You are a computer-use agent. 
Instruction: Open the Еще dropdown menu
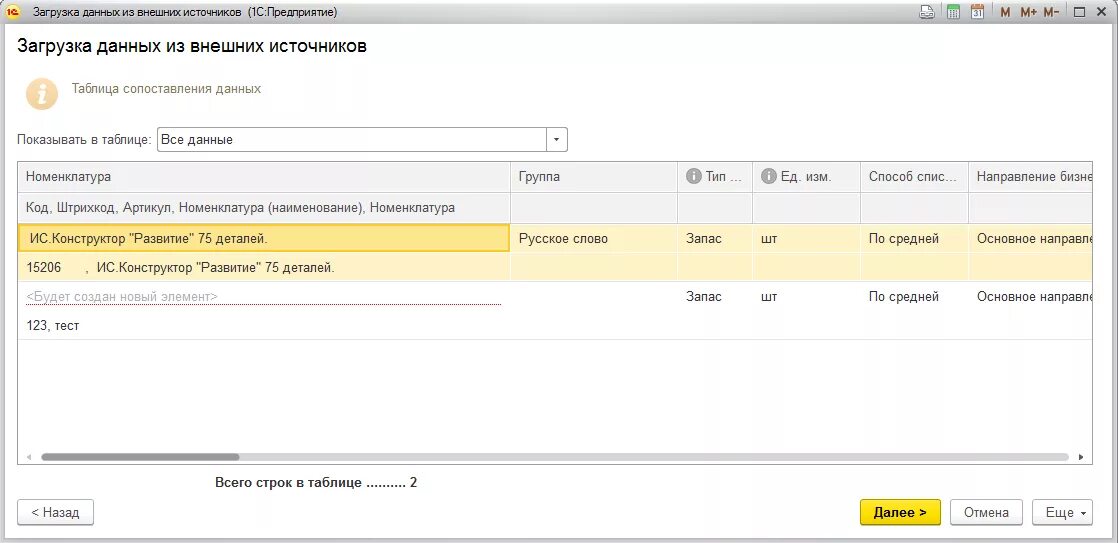(1062, 512)
